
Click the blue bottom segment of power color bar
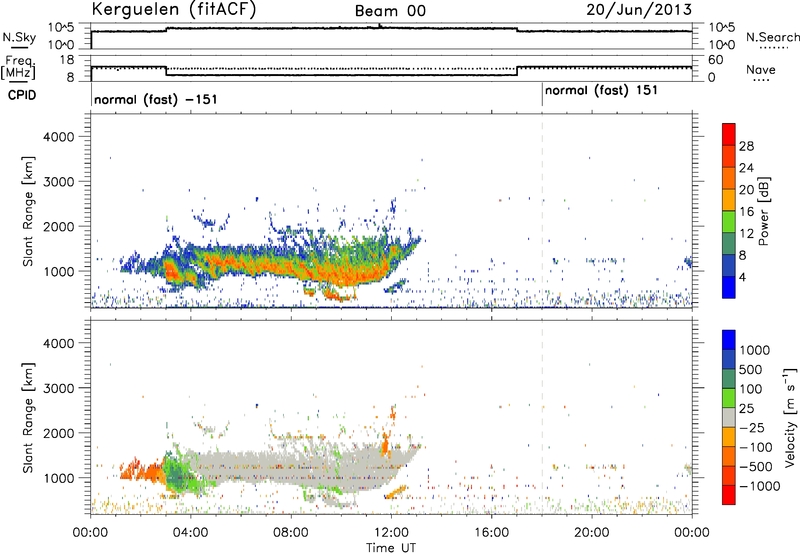729,287
